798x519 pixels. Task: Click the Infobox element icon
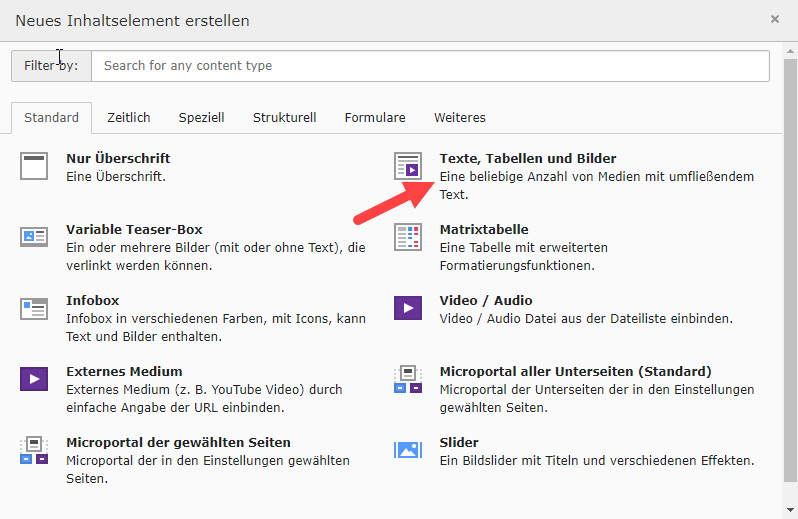(x=34, y=308)
